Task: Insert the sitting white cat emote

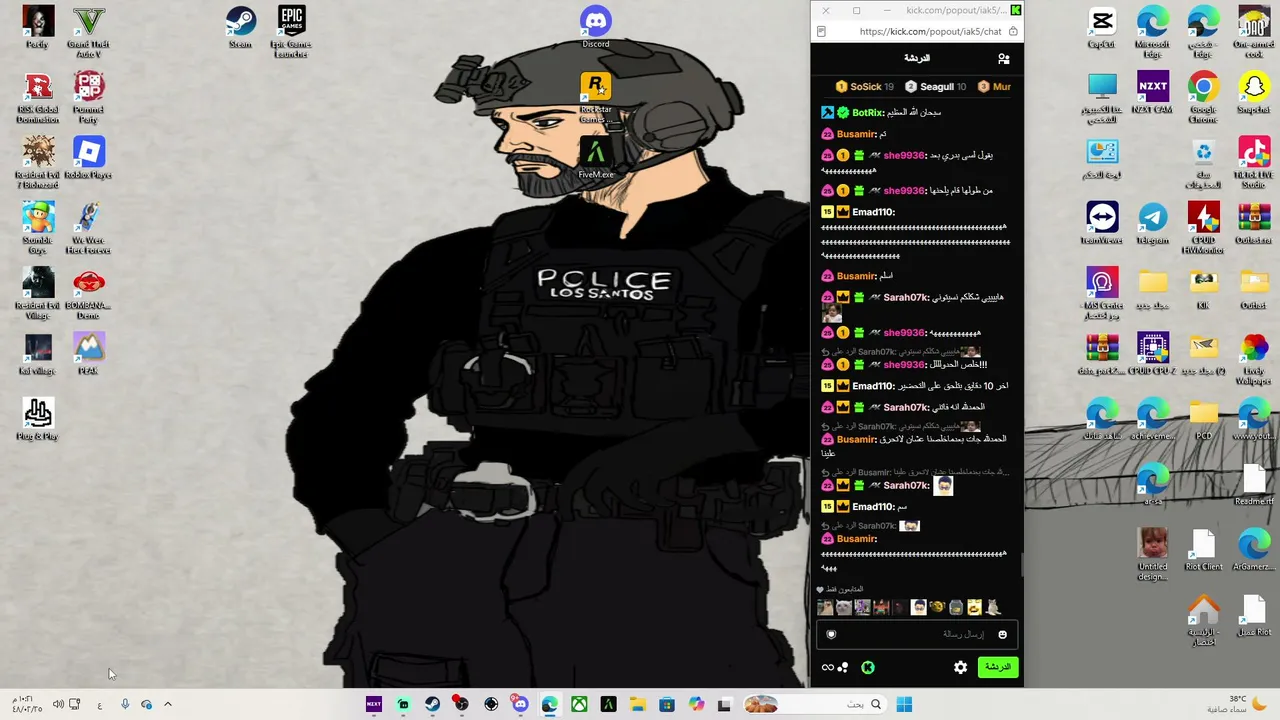Action: 993,607
